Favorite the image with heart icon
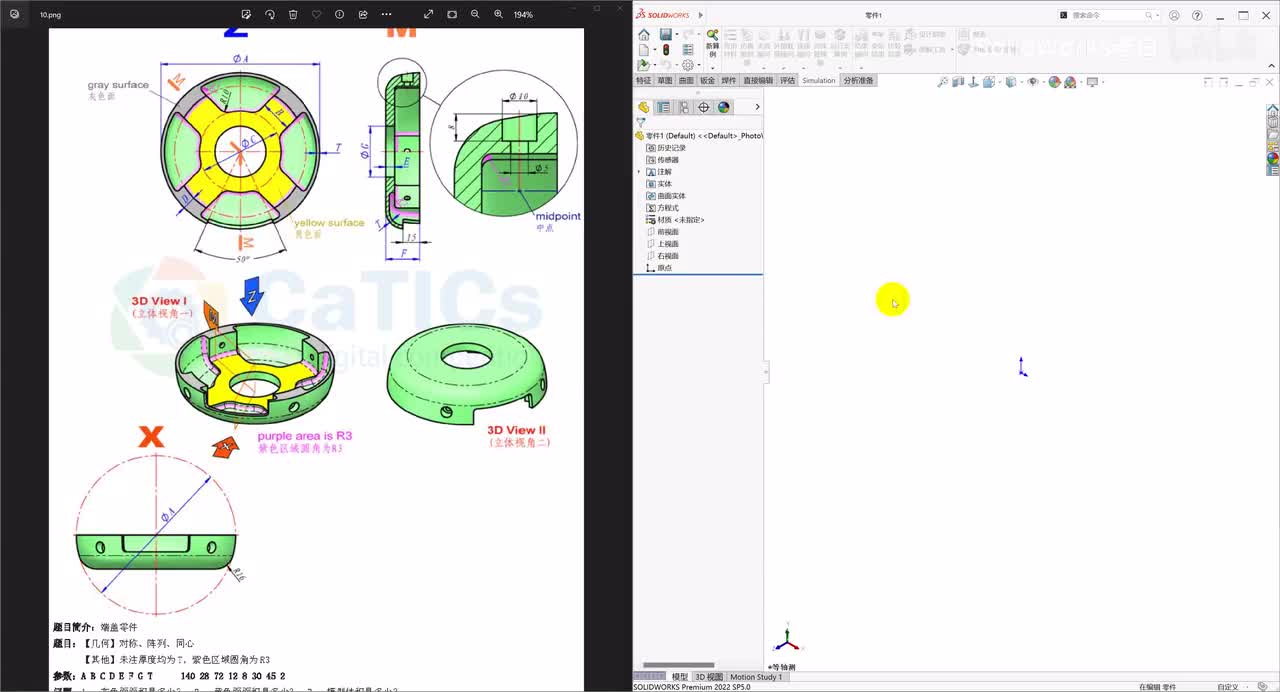This screenshot has height=692, width=1280. (316, 15)
